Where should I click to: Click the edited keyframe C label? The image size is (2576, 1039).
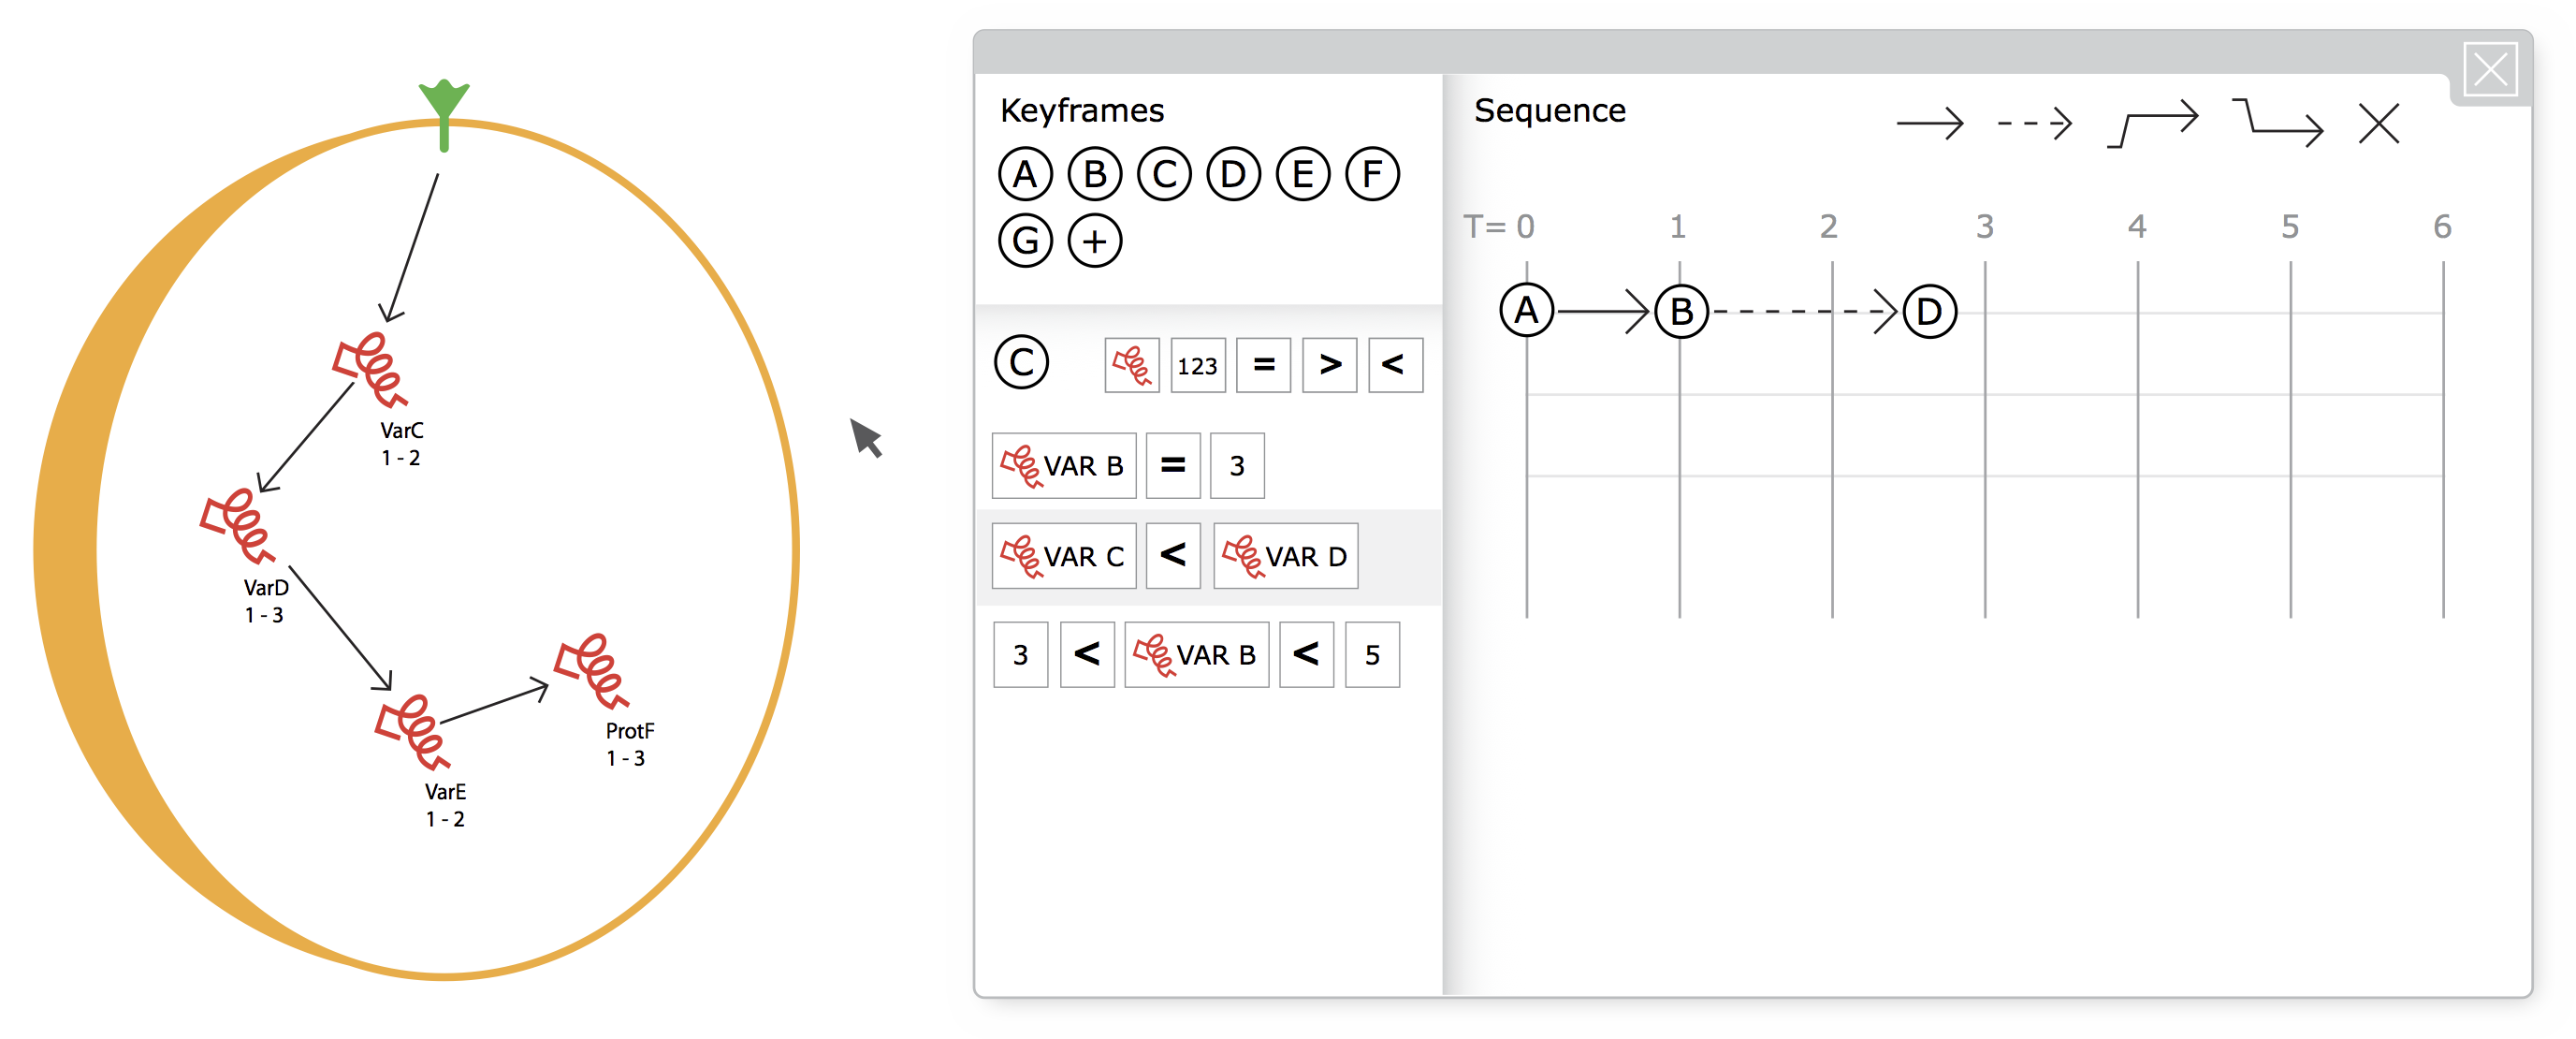point(1022,362)
